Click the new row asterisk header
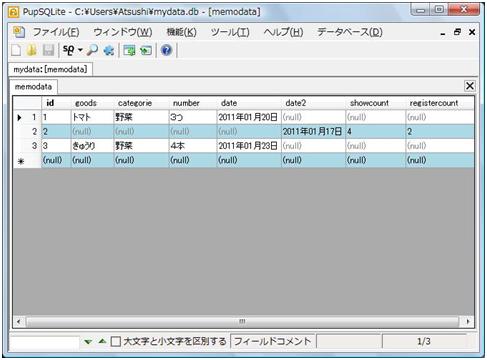 click(x=27, y=160)
